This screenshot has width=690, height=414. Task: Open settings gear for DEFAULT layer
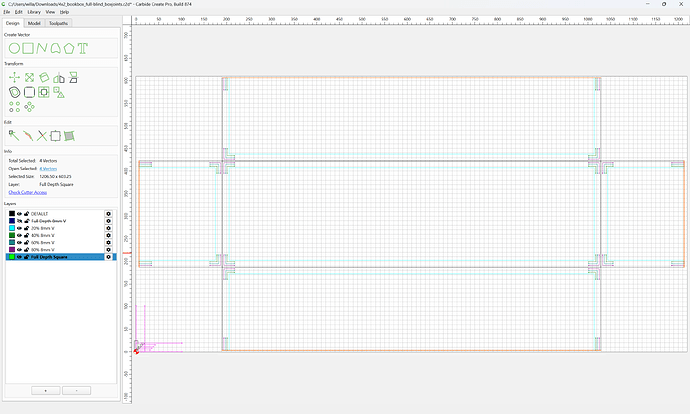point(108,214)
